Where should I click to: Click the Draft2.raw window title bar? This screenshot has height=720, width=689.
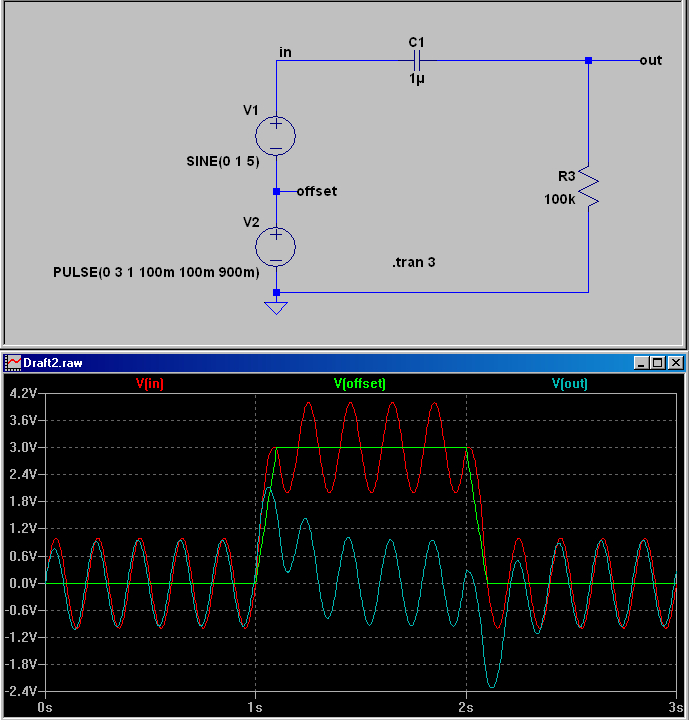click(344, 363)
